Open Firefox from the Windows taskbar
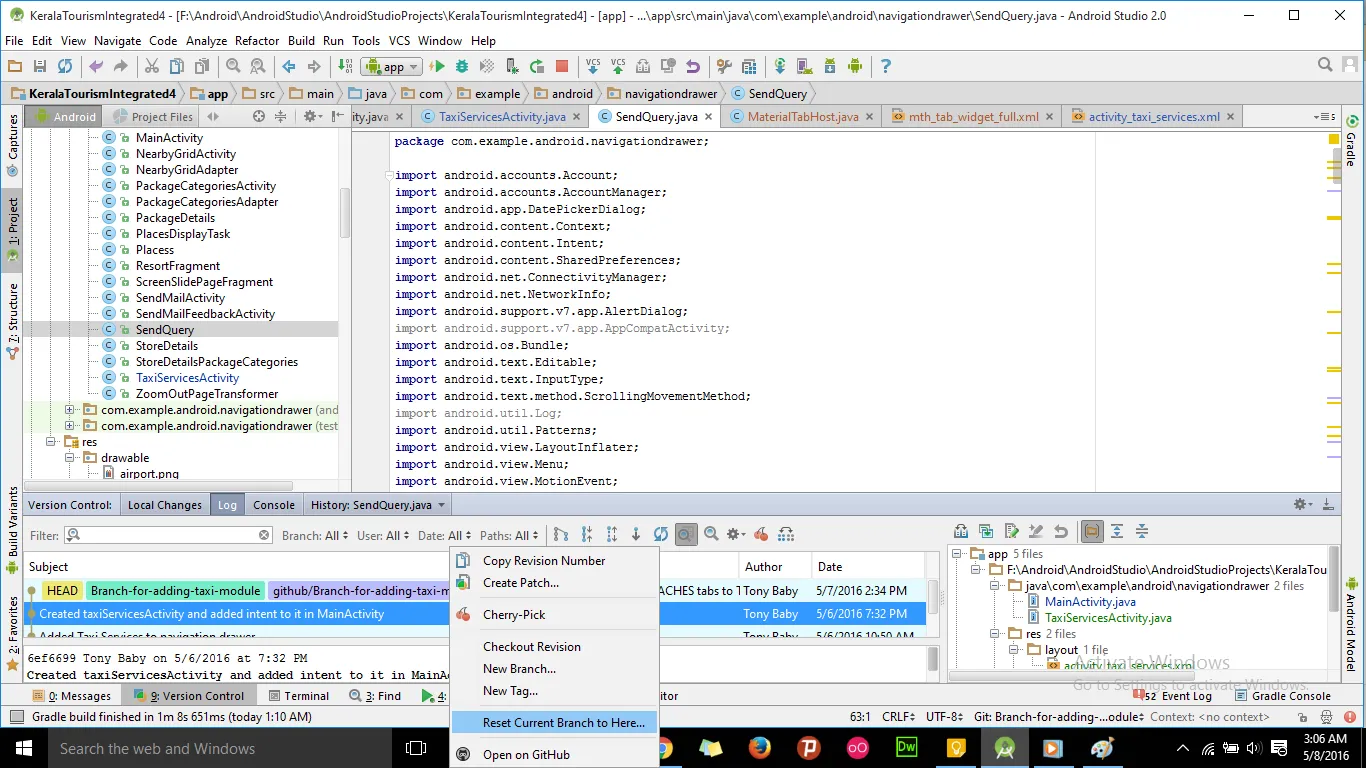This screenshot has width=1366, height=768. click(x=759, y=748)
